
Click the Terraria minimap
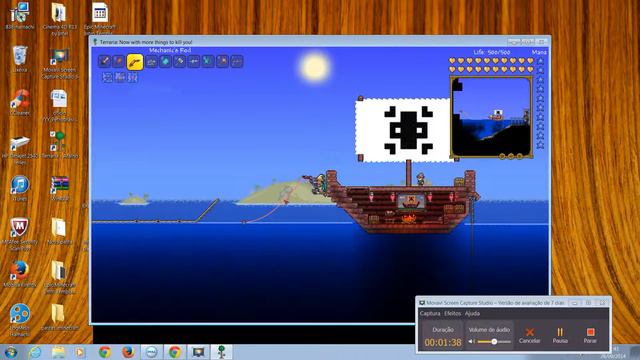point(491,117)
